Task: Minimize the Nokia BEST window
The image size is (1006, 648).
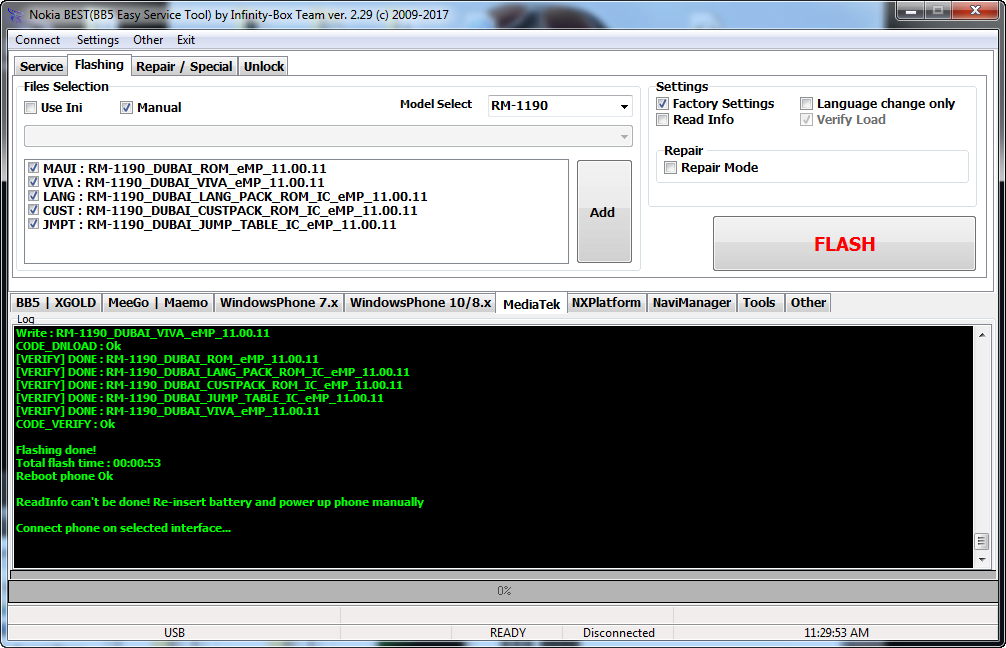Action: click(x=911, y=10)
